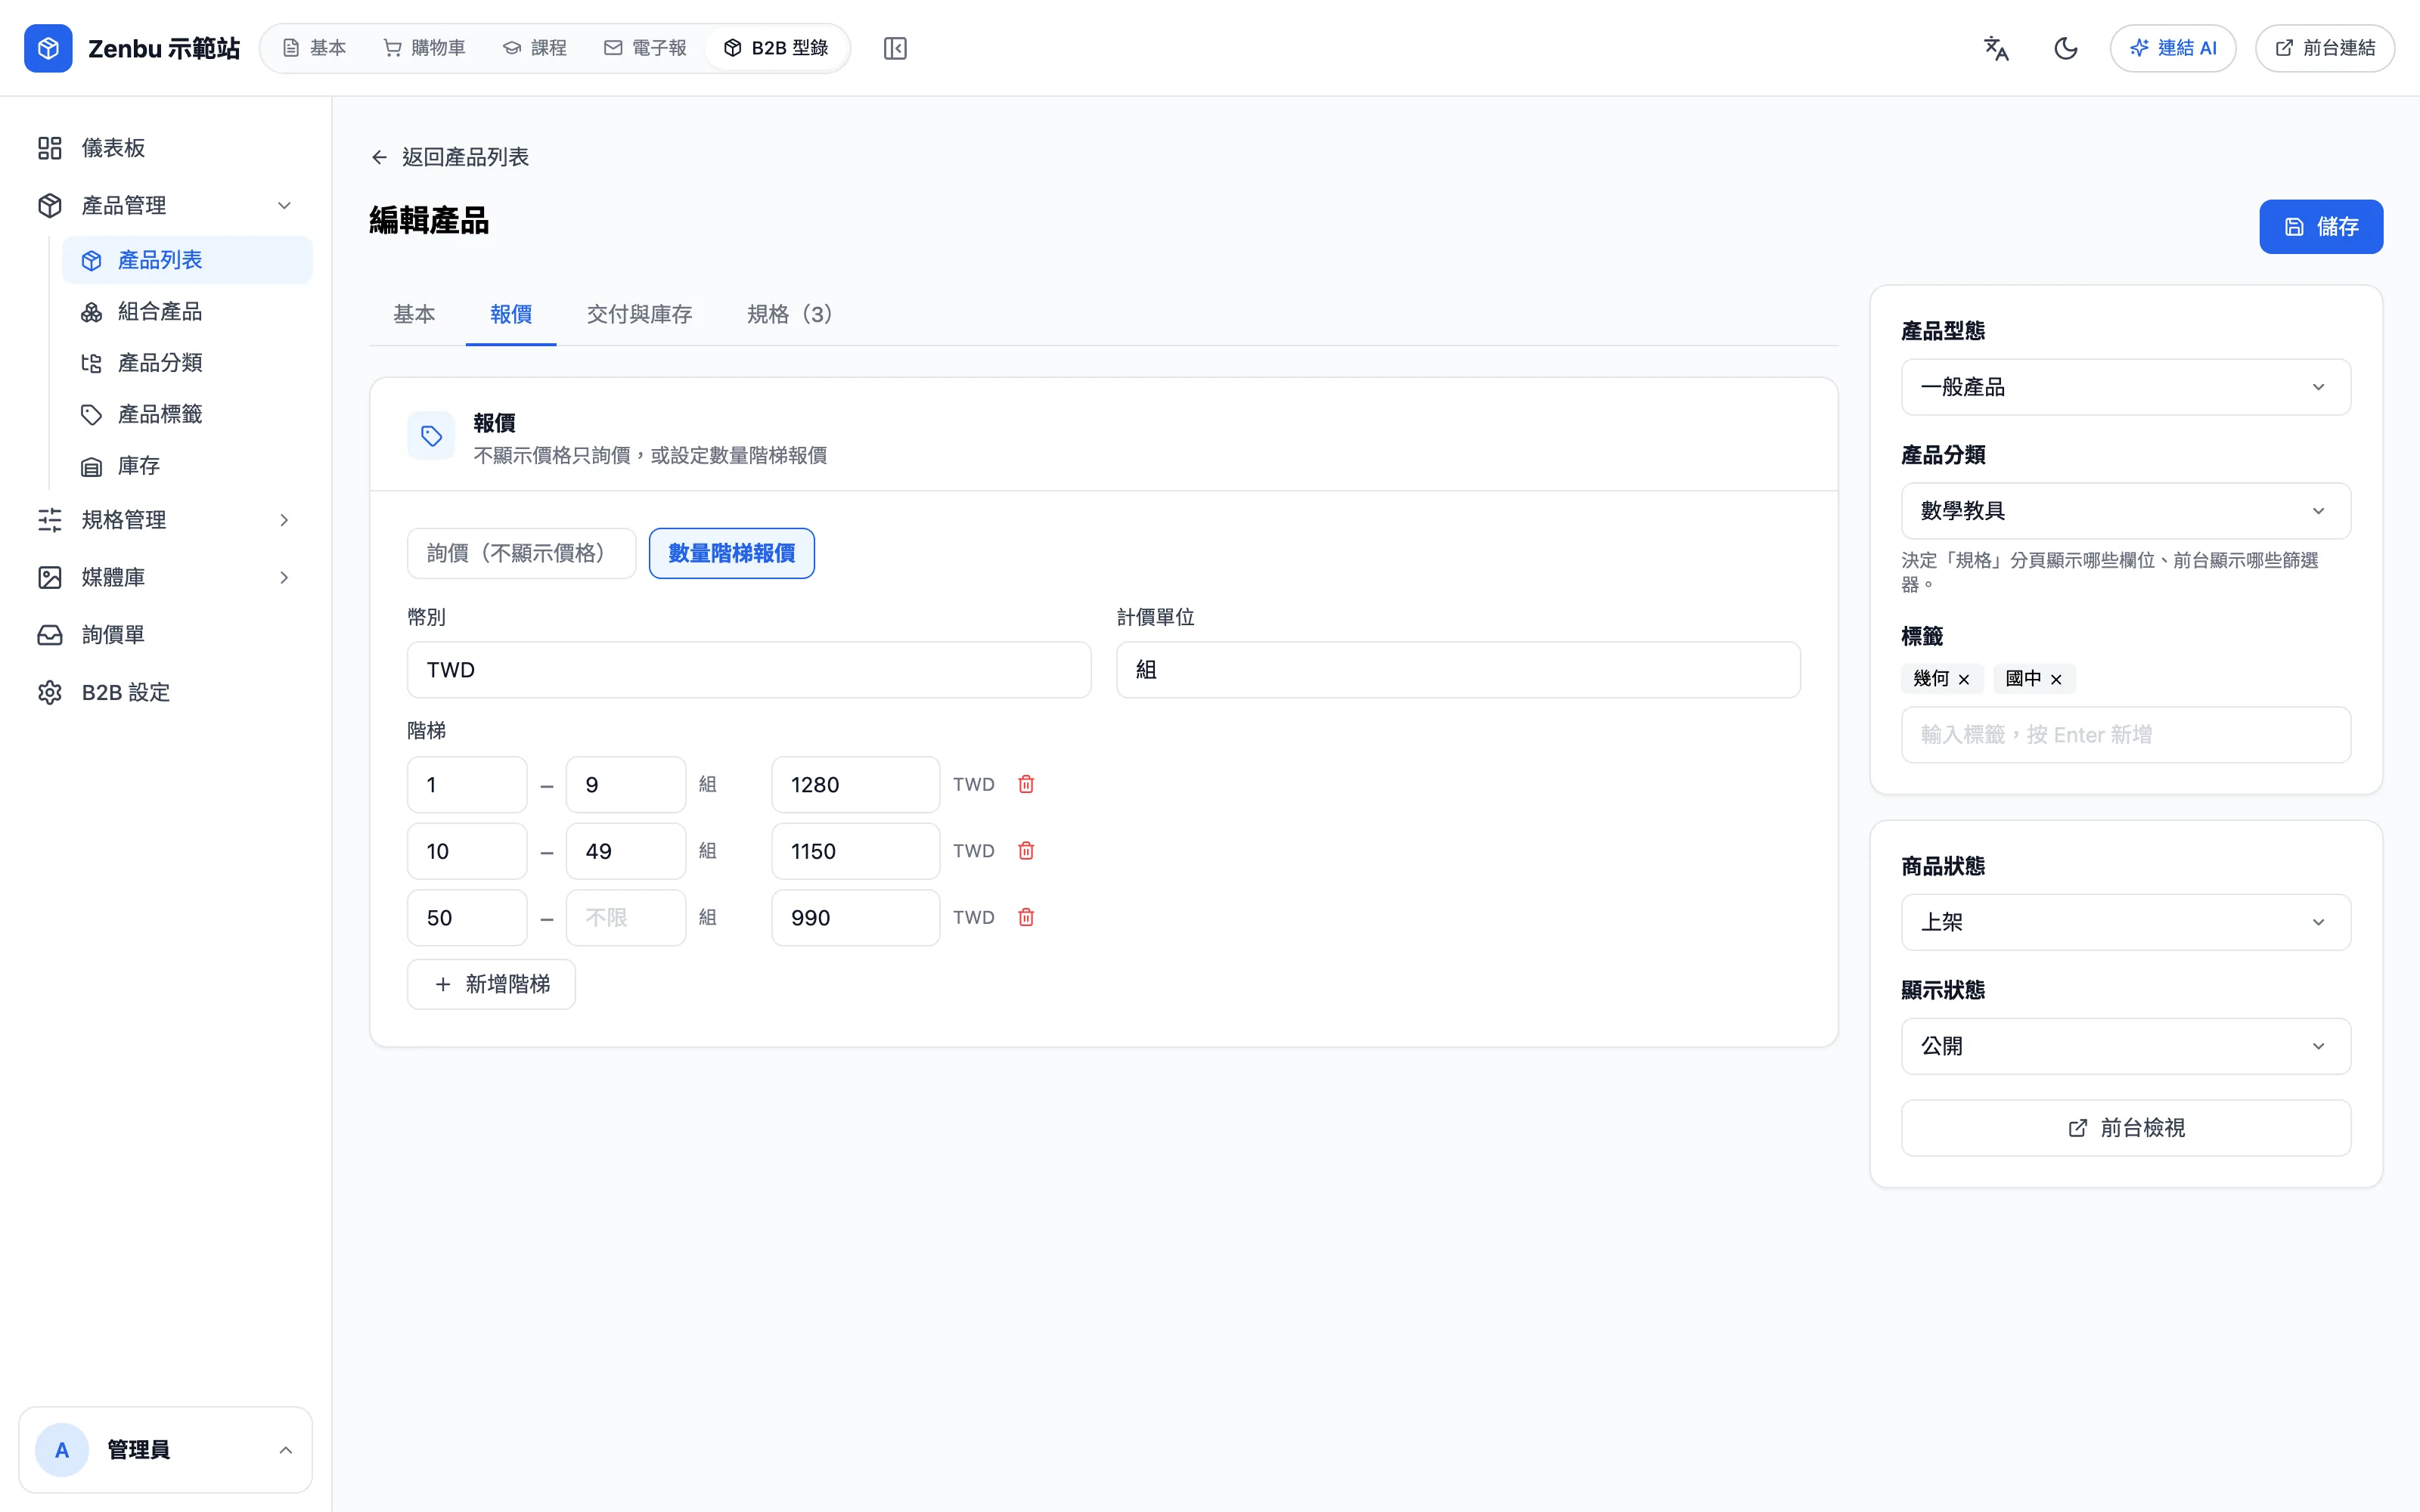Delete the 10–49 tier row

pyautogui.click(x=1026, y=851)
